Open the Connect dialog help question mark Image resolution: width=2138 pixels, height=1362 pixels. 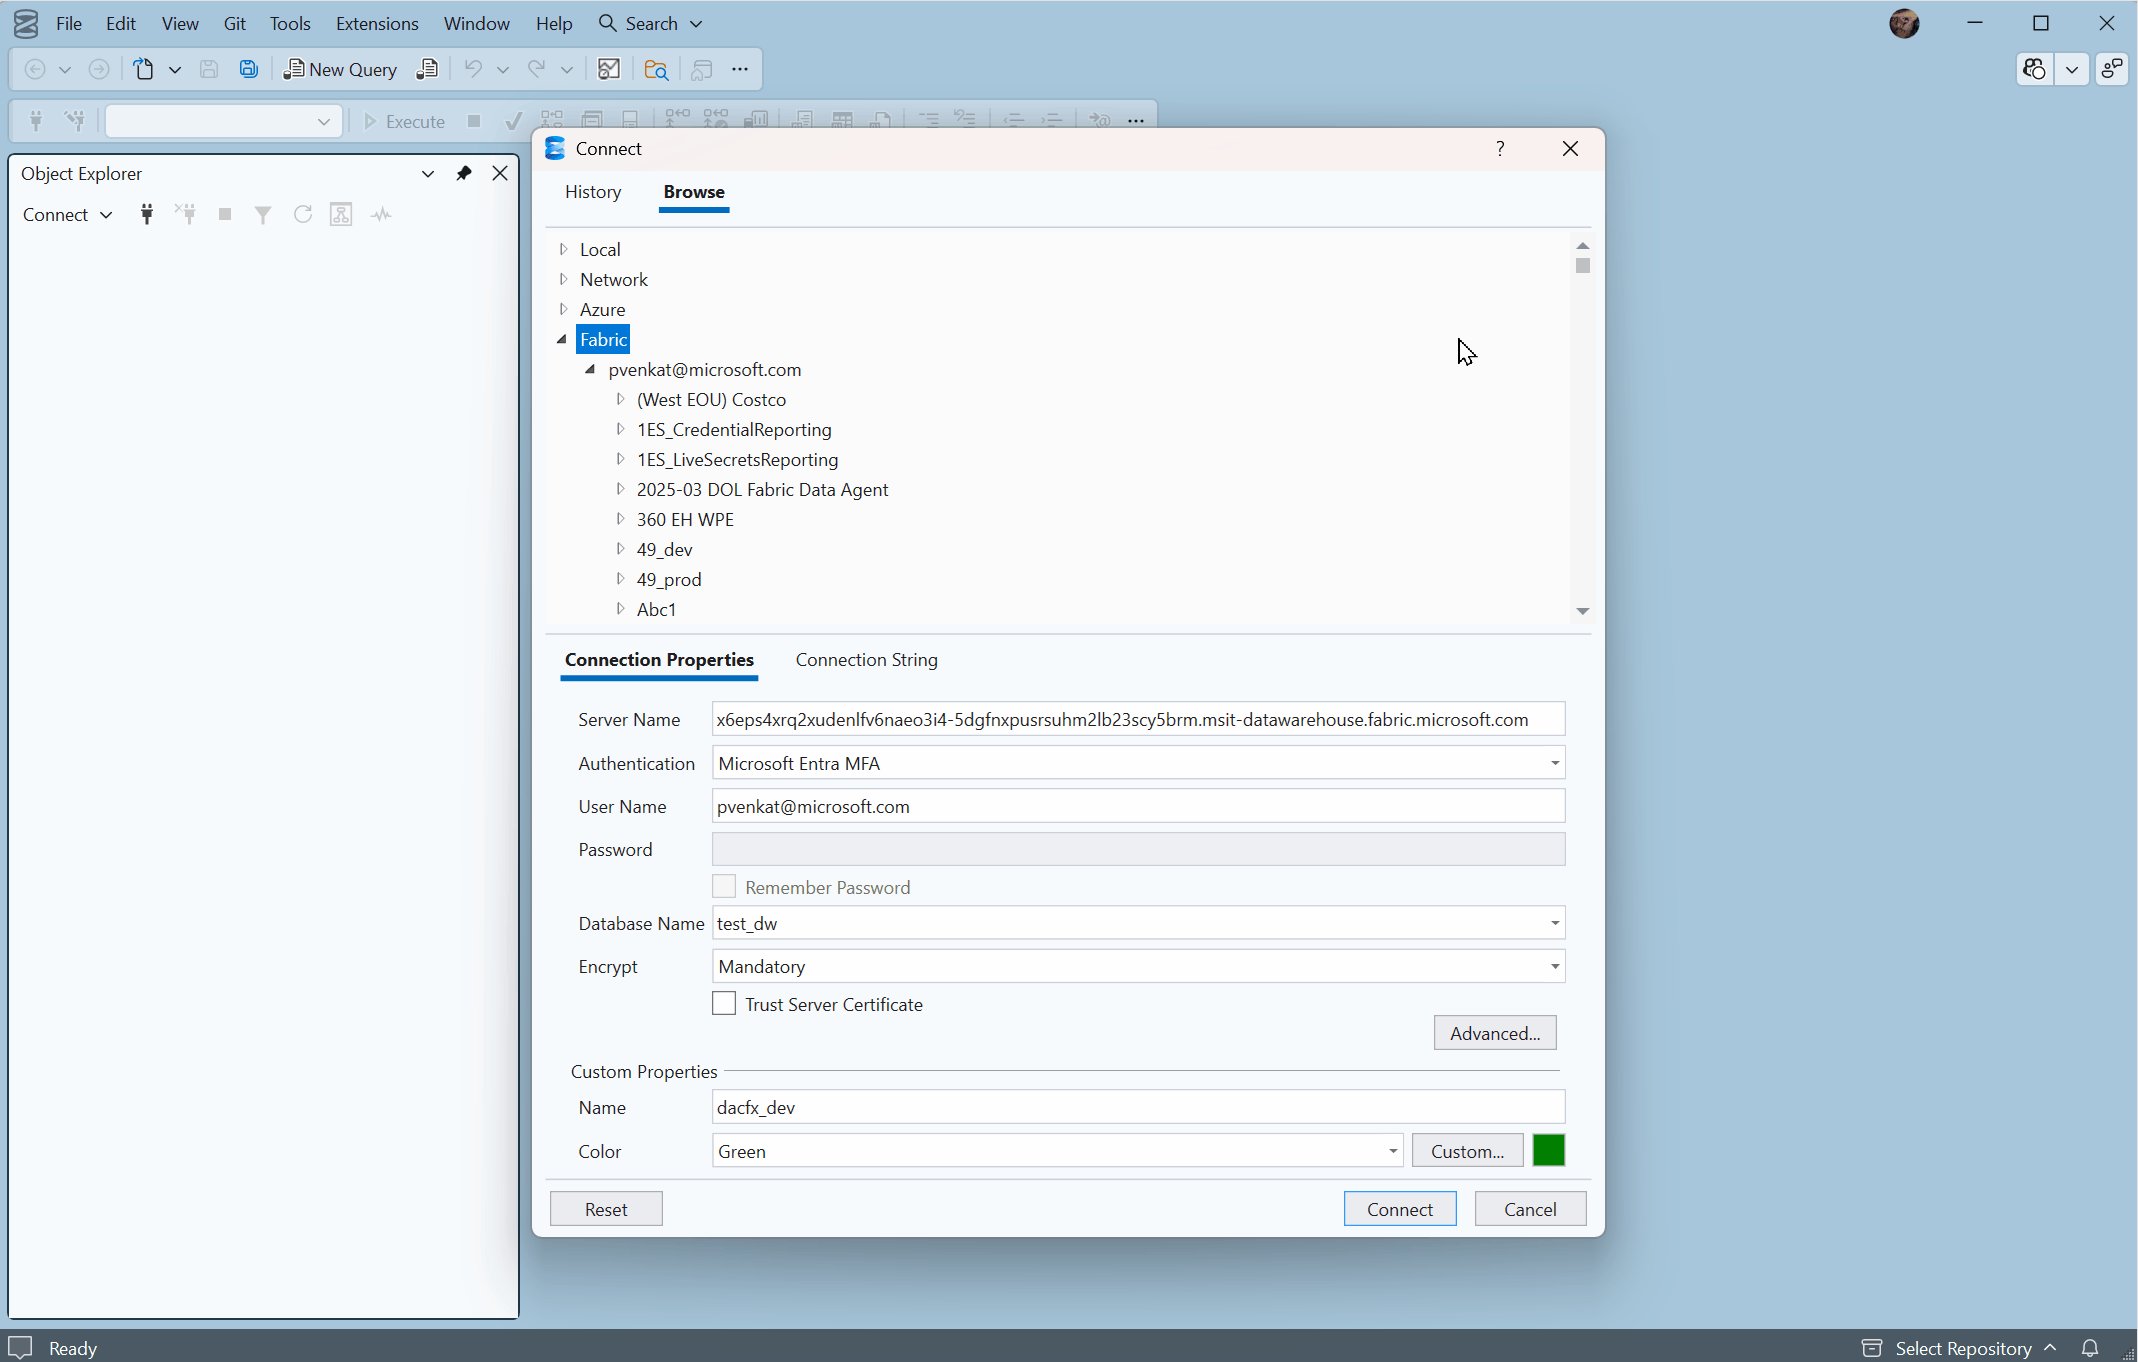tap(1500, 148)
